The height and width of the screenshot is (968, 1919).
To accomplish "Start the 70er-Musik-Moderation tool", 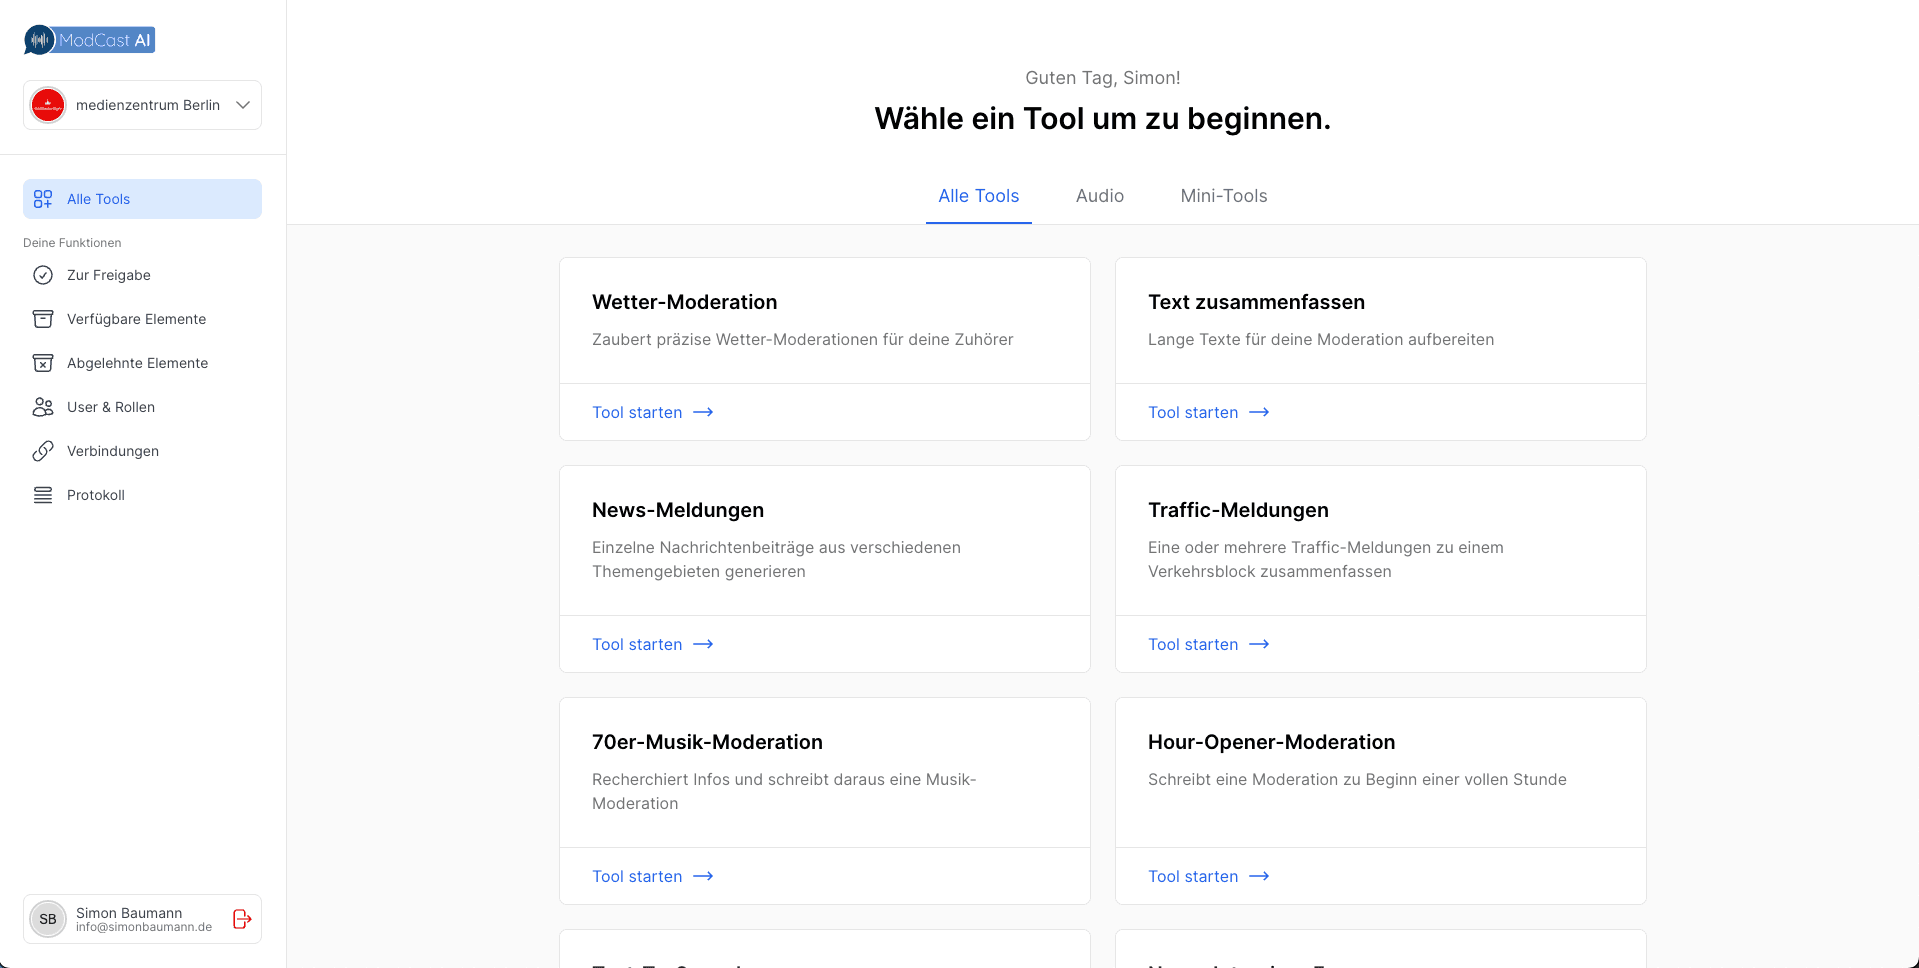I will (x=652, y=876).
